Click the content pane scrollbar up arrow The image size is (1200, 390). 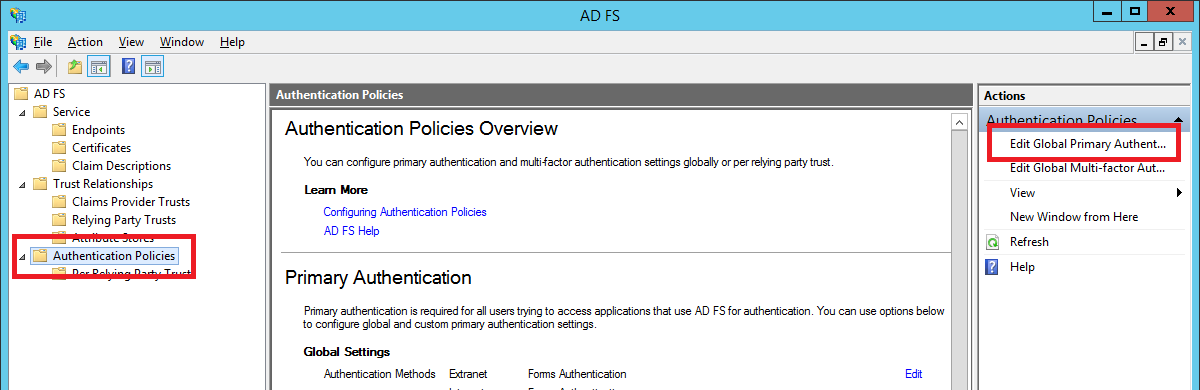point(958,121)
